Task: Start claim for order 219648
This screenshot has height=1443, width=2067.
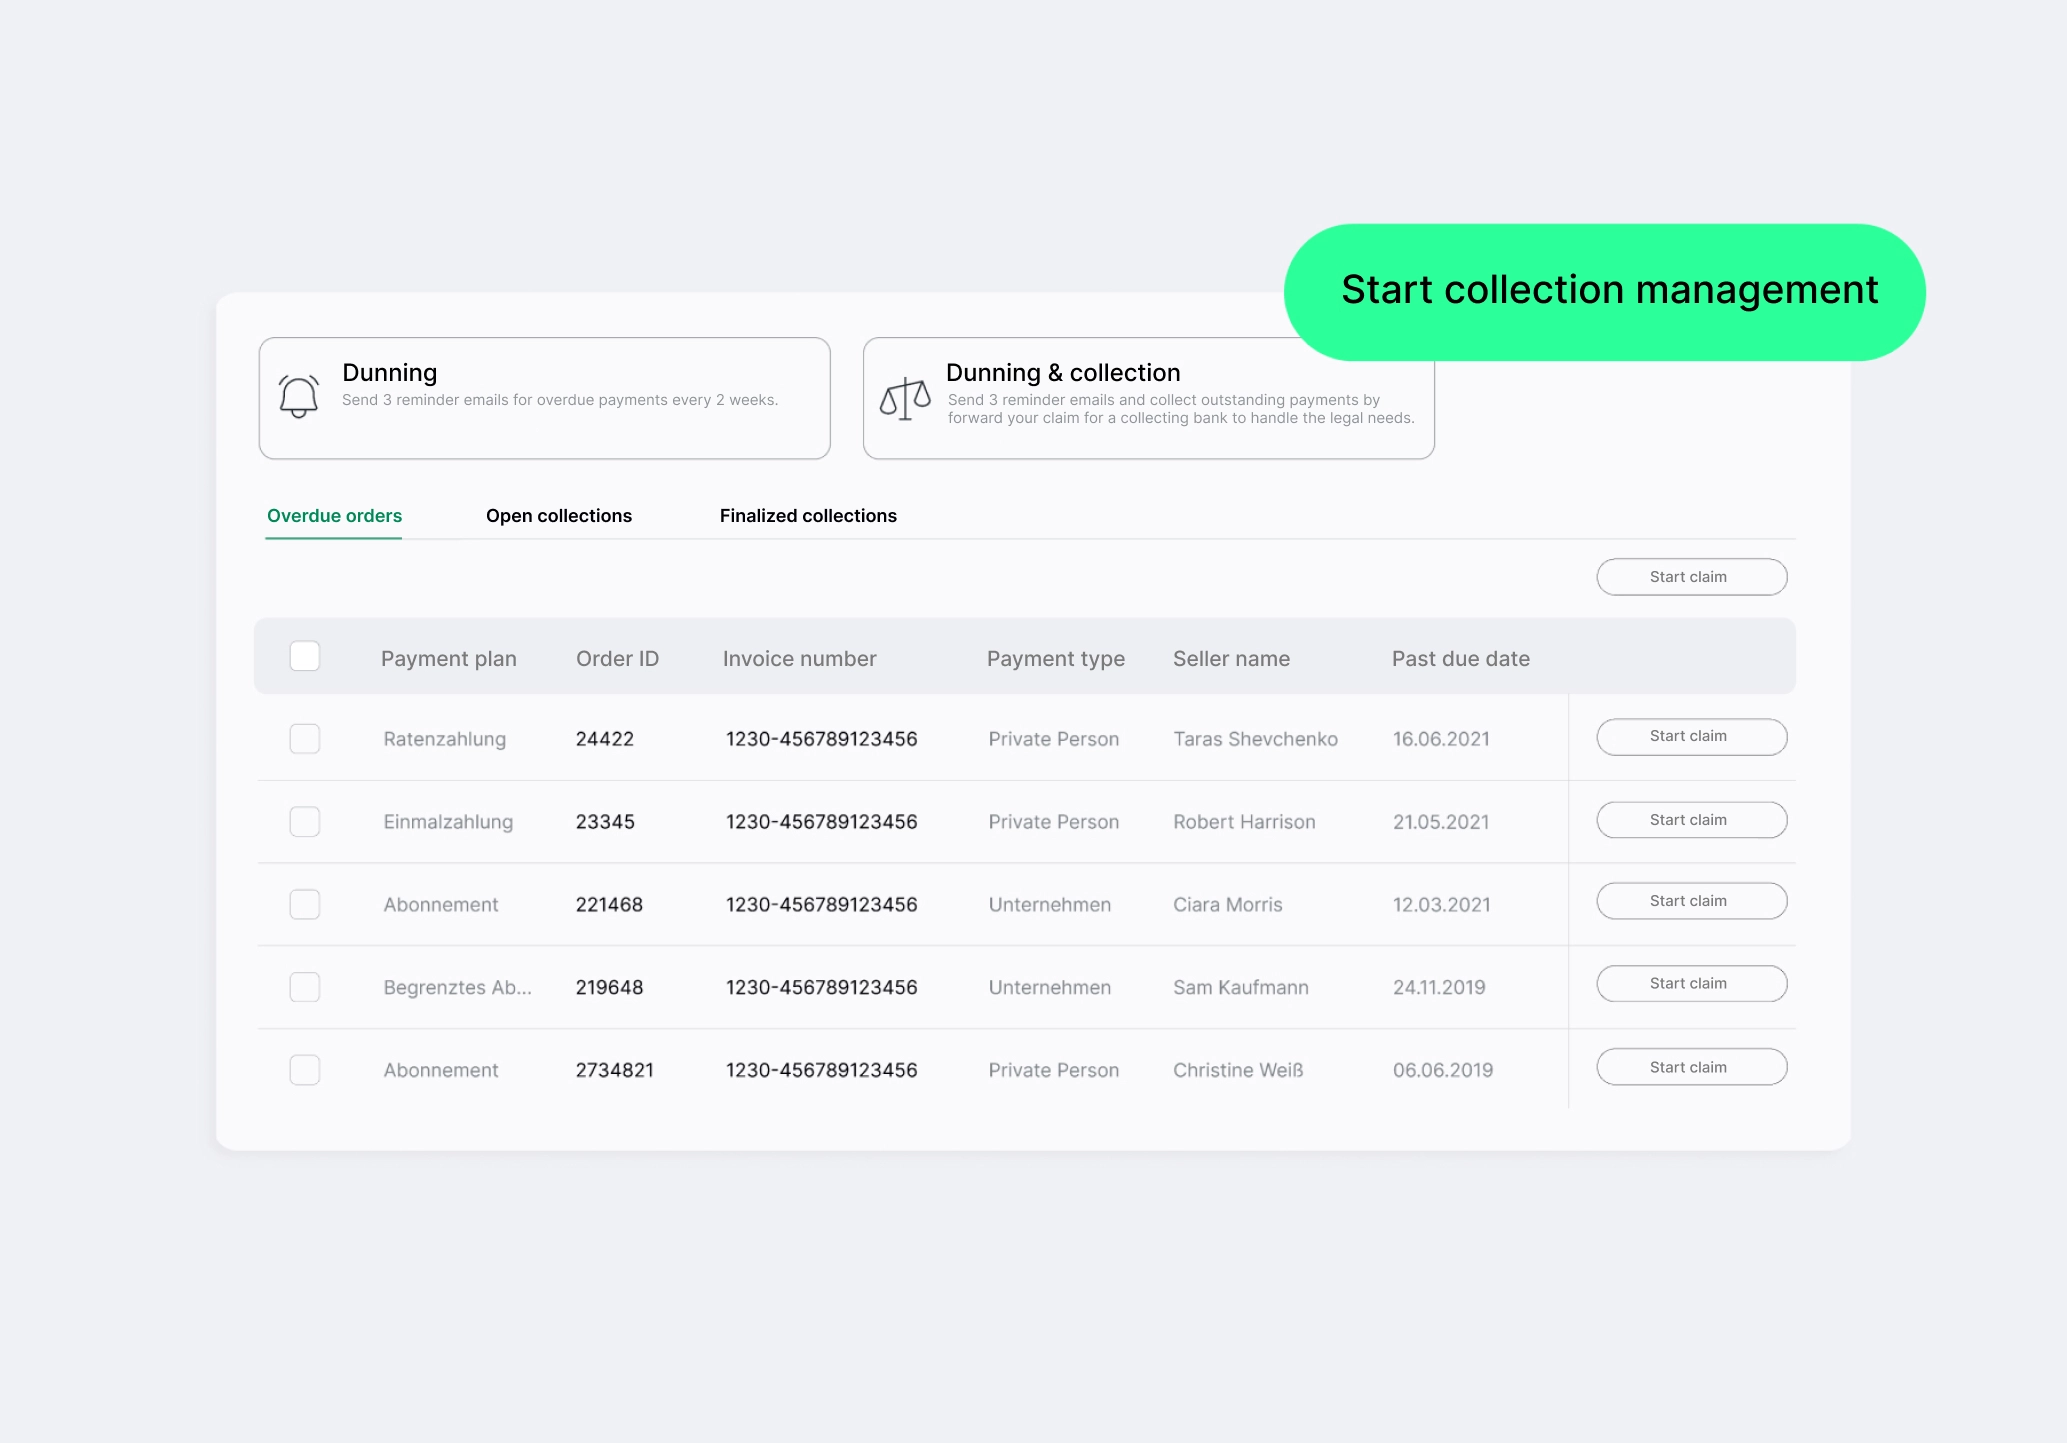Action: 1691,983
